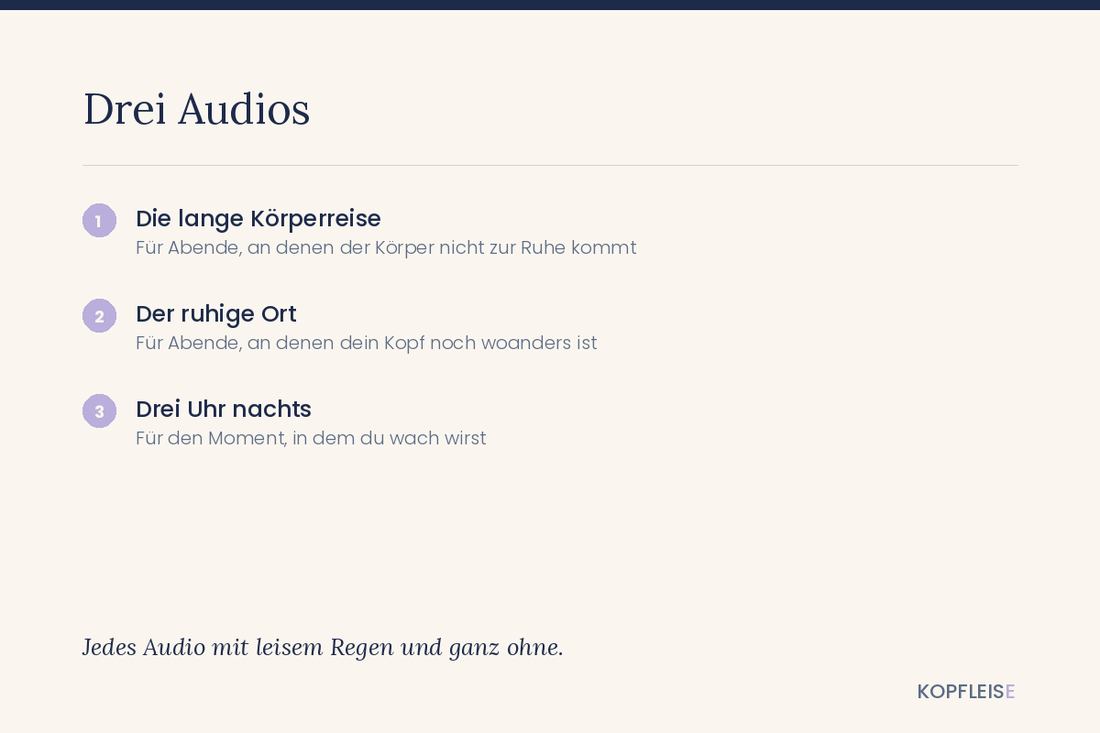
Task: Open "Die lange Körperreise" audio heading
Action: [x=258, y=219]
